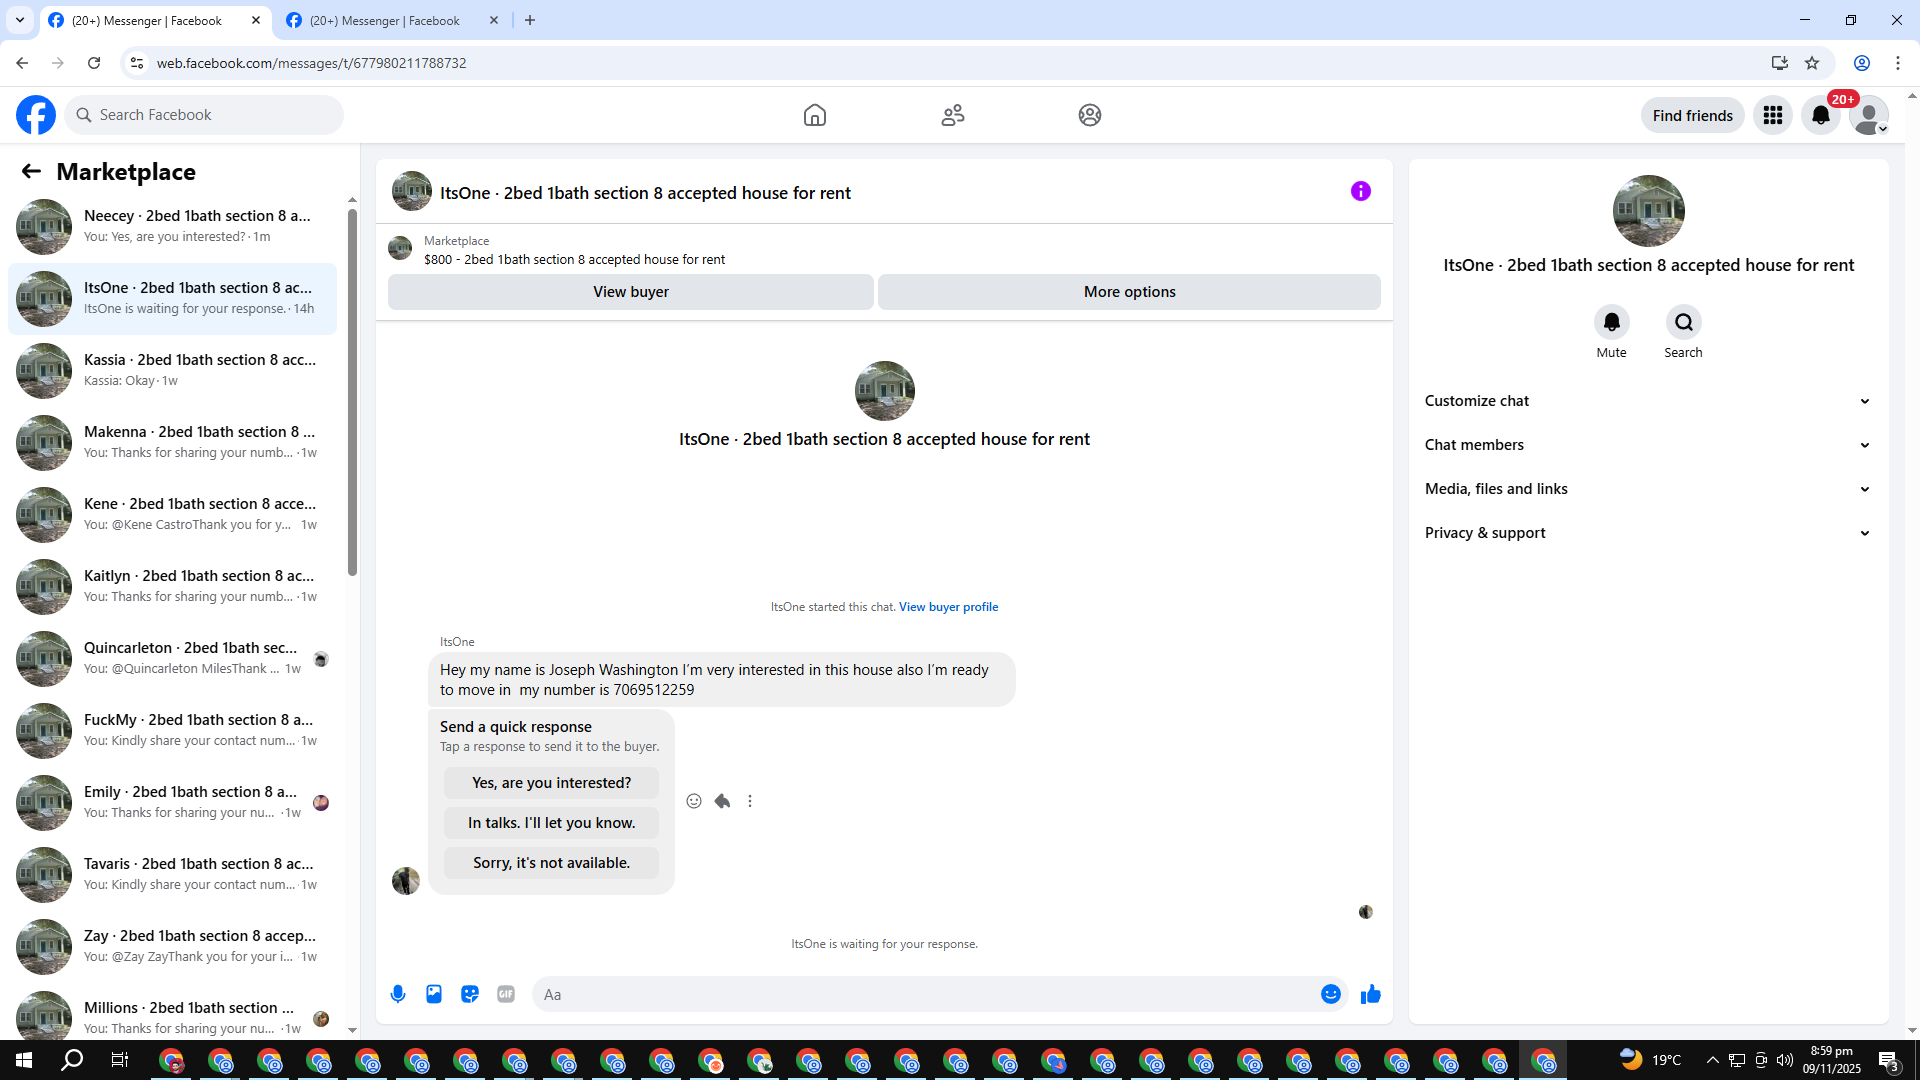The width and height of the screenshot is (1920, 1080).
Task: Expand Privacy & support section
Action: point(1648,533)
